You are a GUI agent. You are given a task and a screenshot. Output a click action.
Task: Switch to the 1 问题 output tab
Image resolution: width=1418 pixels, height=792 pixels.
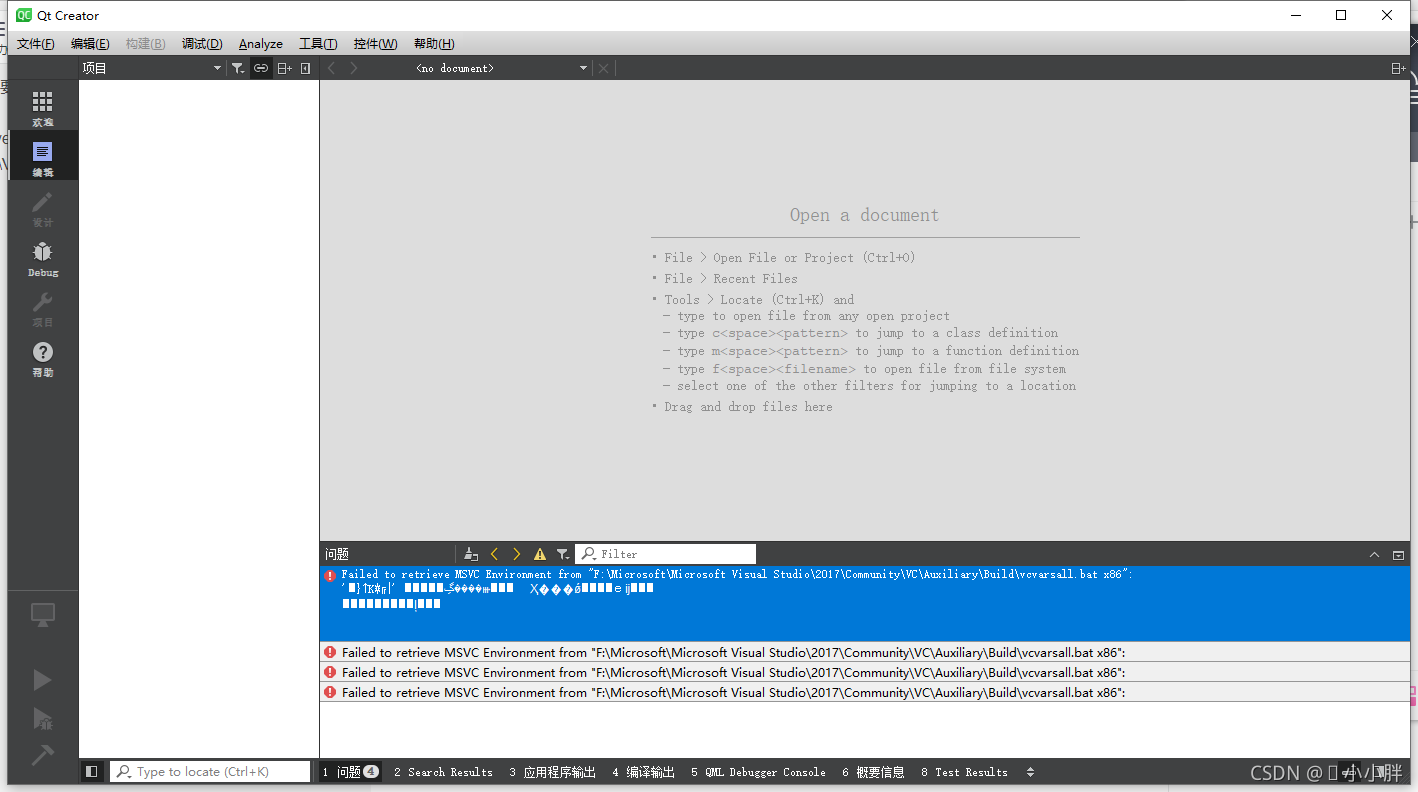coord(350,772)
